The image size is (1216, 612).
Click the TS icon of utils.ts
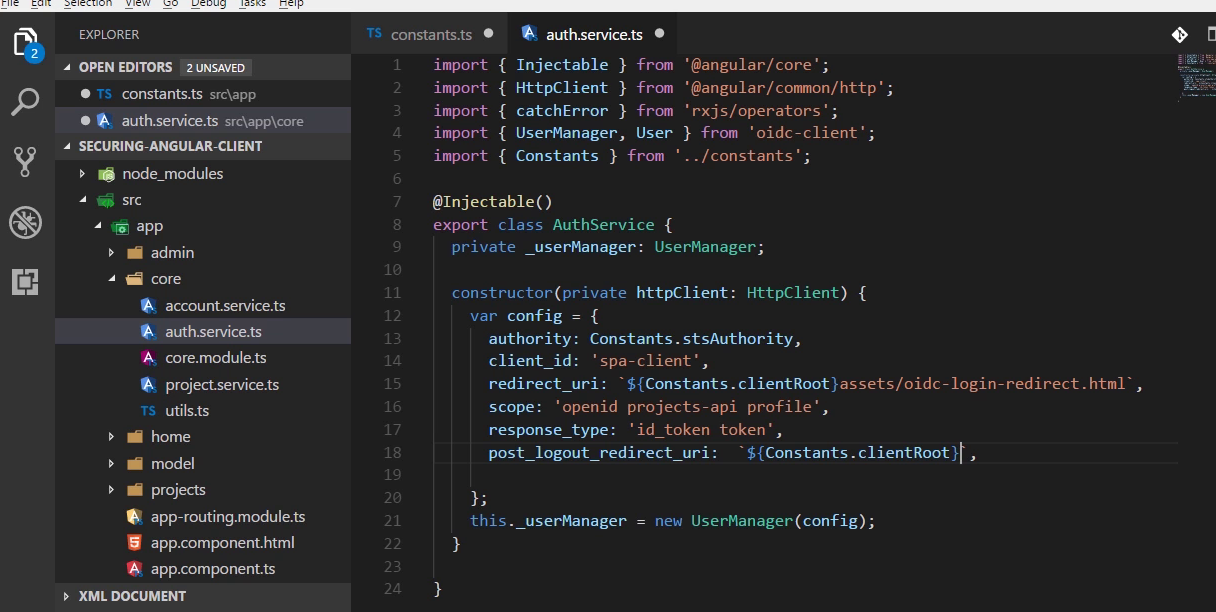coord(148,411)
